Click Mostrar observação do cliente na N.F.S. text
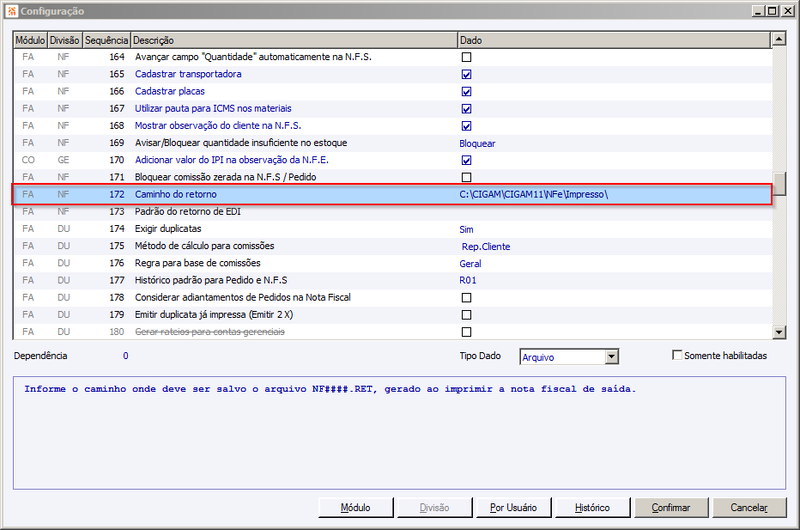This screenshot has height=530, width=800. coord(218,125)
